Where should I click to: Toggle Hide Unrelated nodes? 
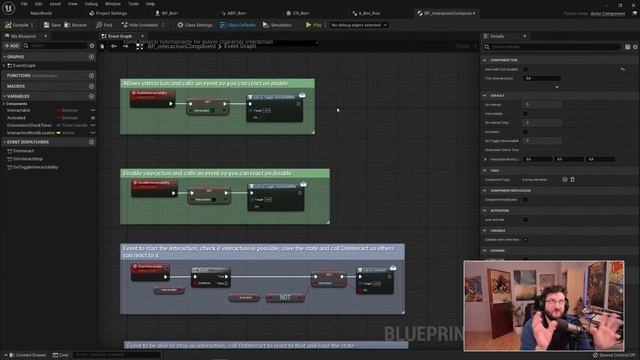(140, 25)
